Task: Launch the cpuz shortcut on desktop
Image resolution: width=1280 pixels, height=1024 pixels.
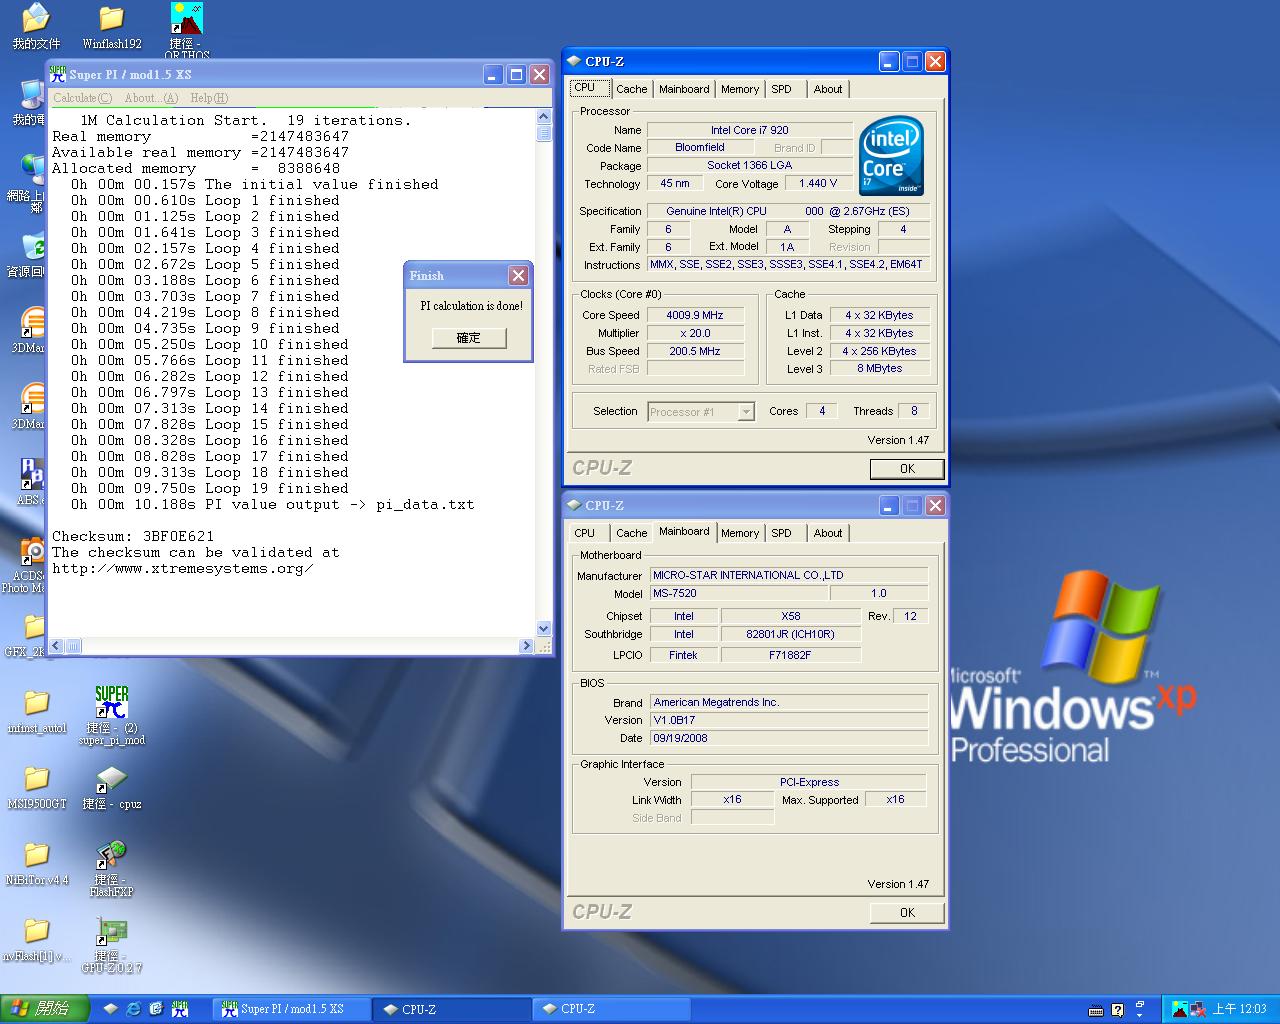Action: (x=112, y=786)
